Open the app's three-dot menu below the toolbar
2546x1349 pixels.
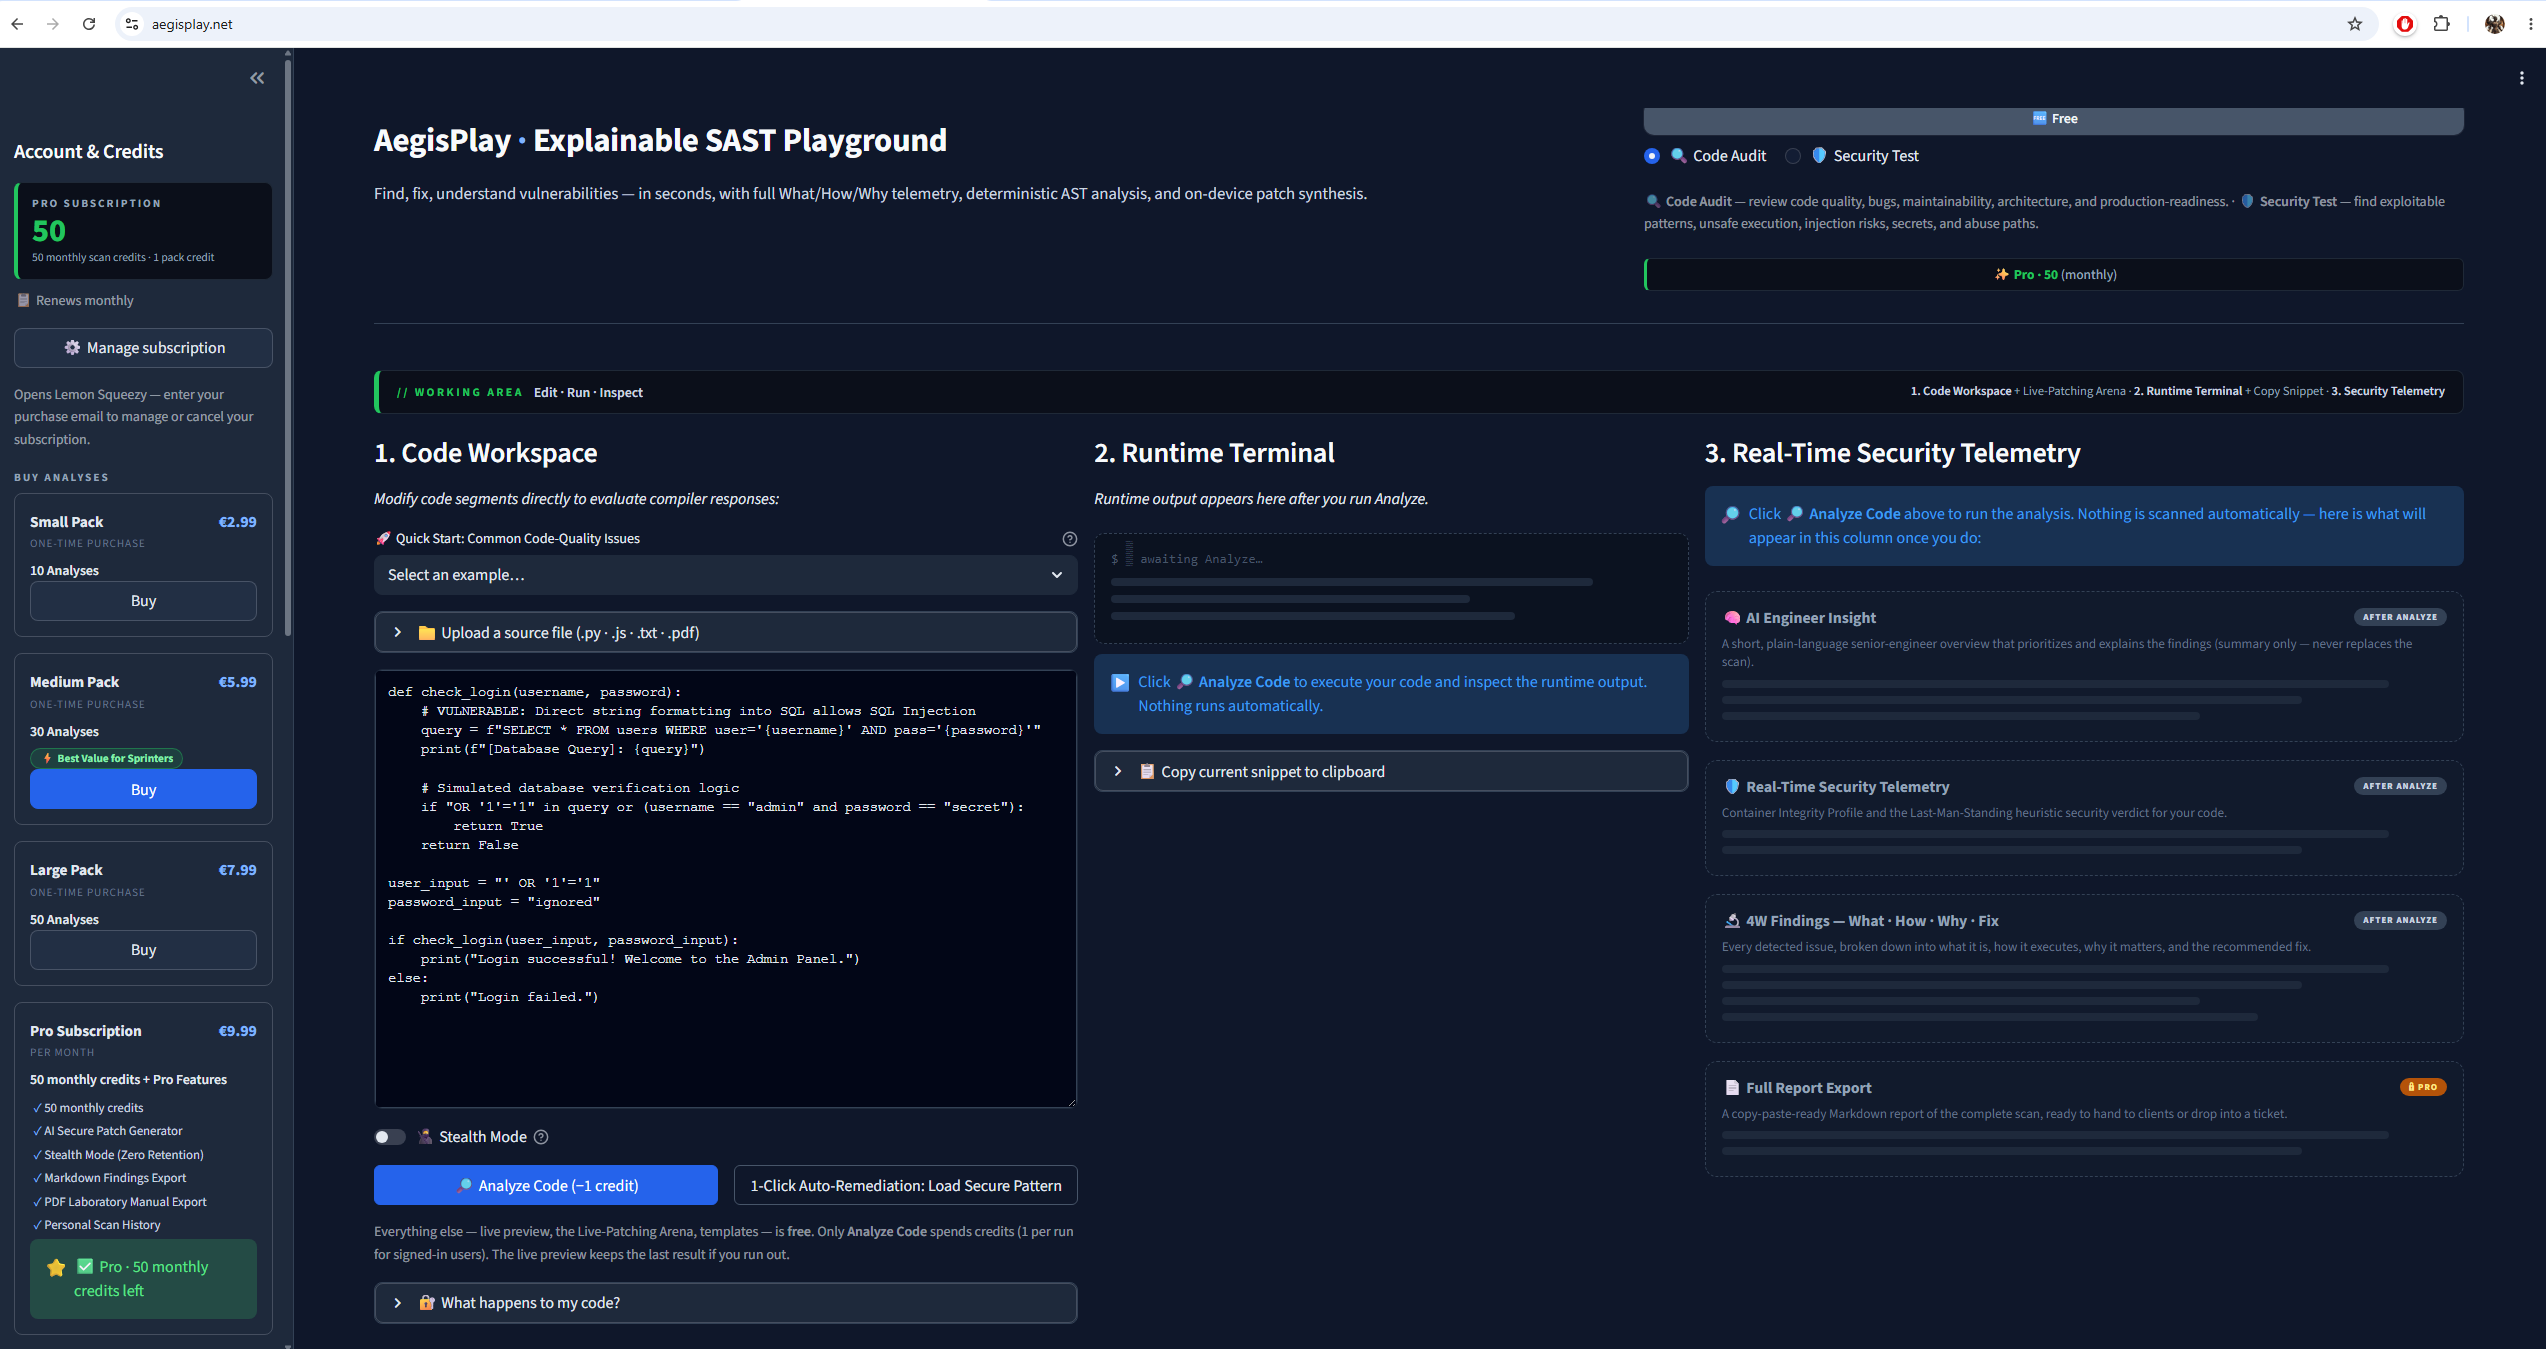(x=2522, y=78)
